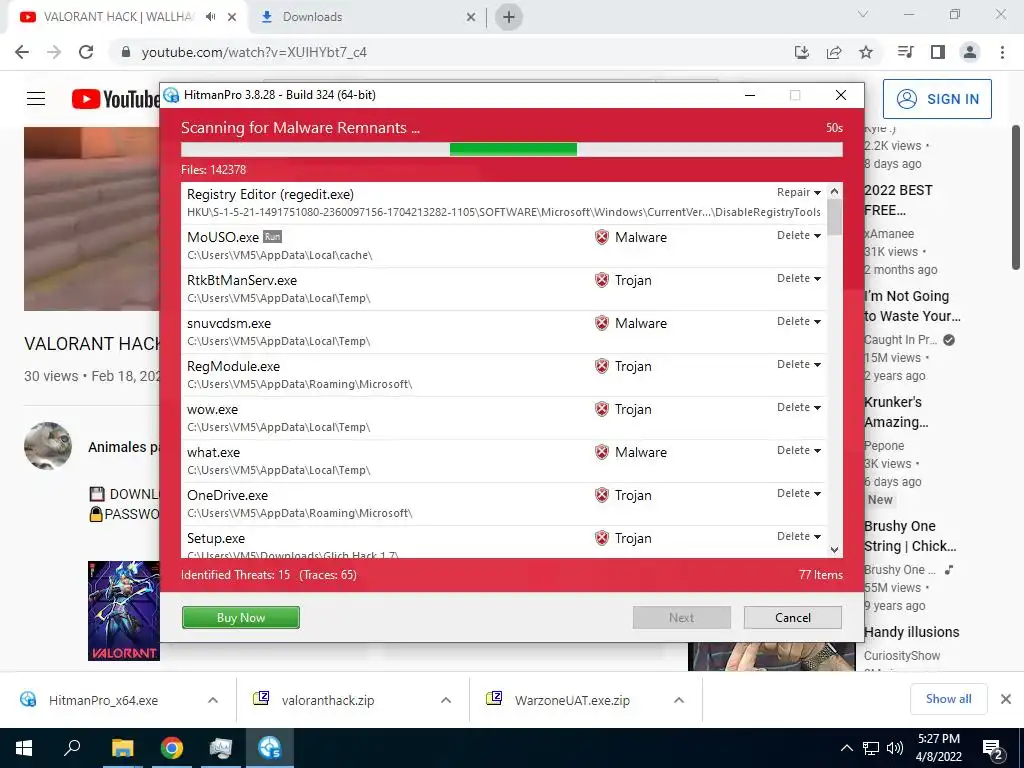
Task: Open the media control icon in Chrome toolbar
Action: (x=905, y=52)
